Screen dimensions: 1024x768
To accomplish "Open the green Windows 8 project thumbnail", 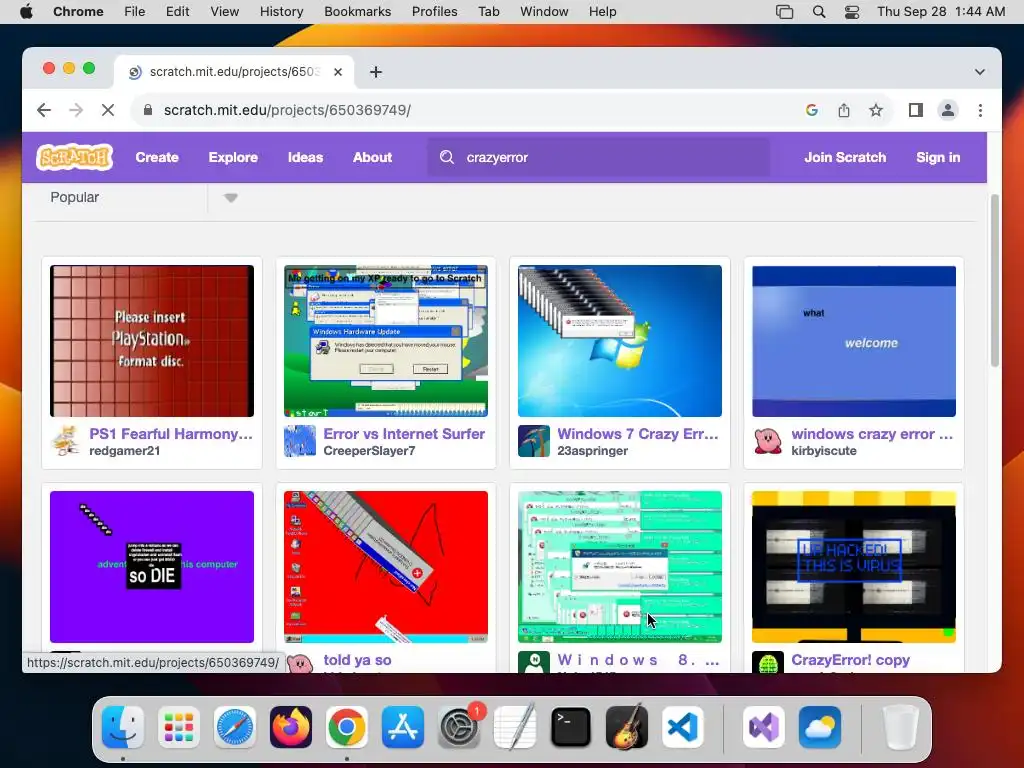I will pyautogui.click(x=620, y=567).
